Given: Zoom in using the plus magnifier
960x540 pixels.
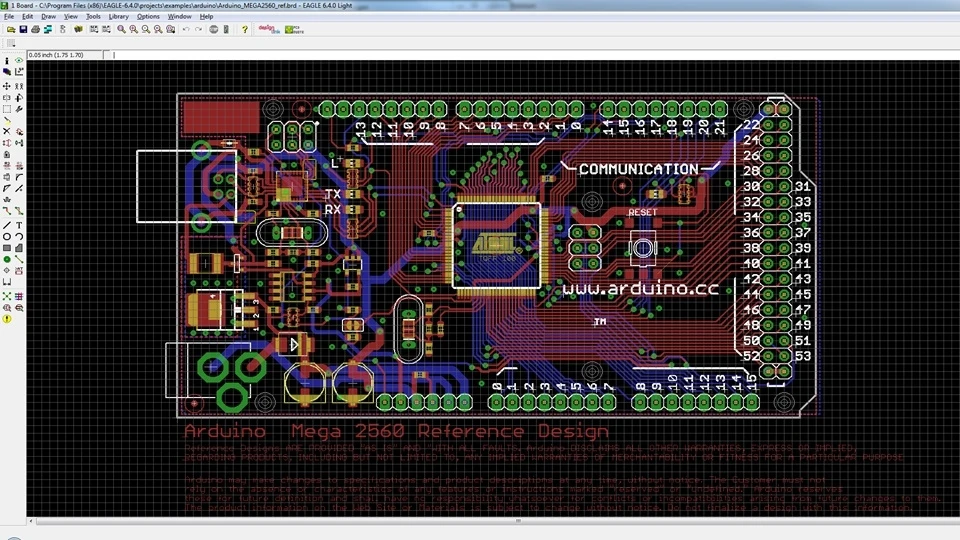Looking at the screenshot, I should pyautogui.click(x=133, y=29).
